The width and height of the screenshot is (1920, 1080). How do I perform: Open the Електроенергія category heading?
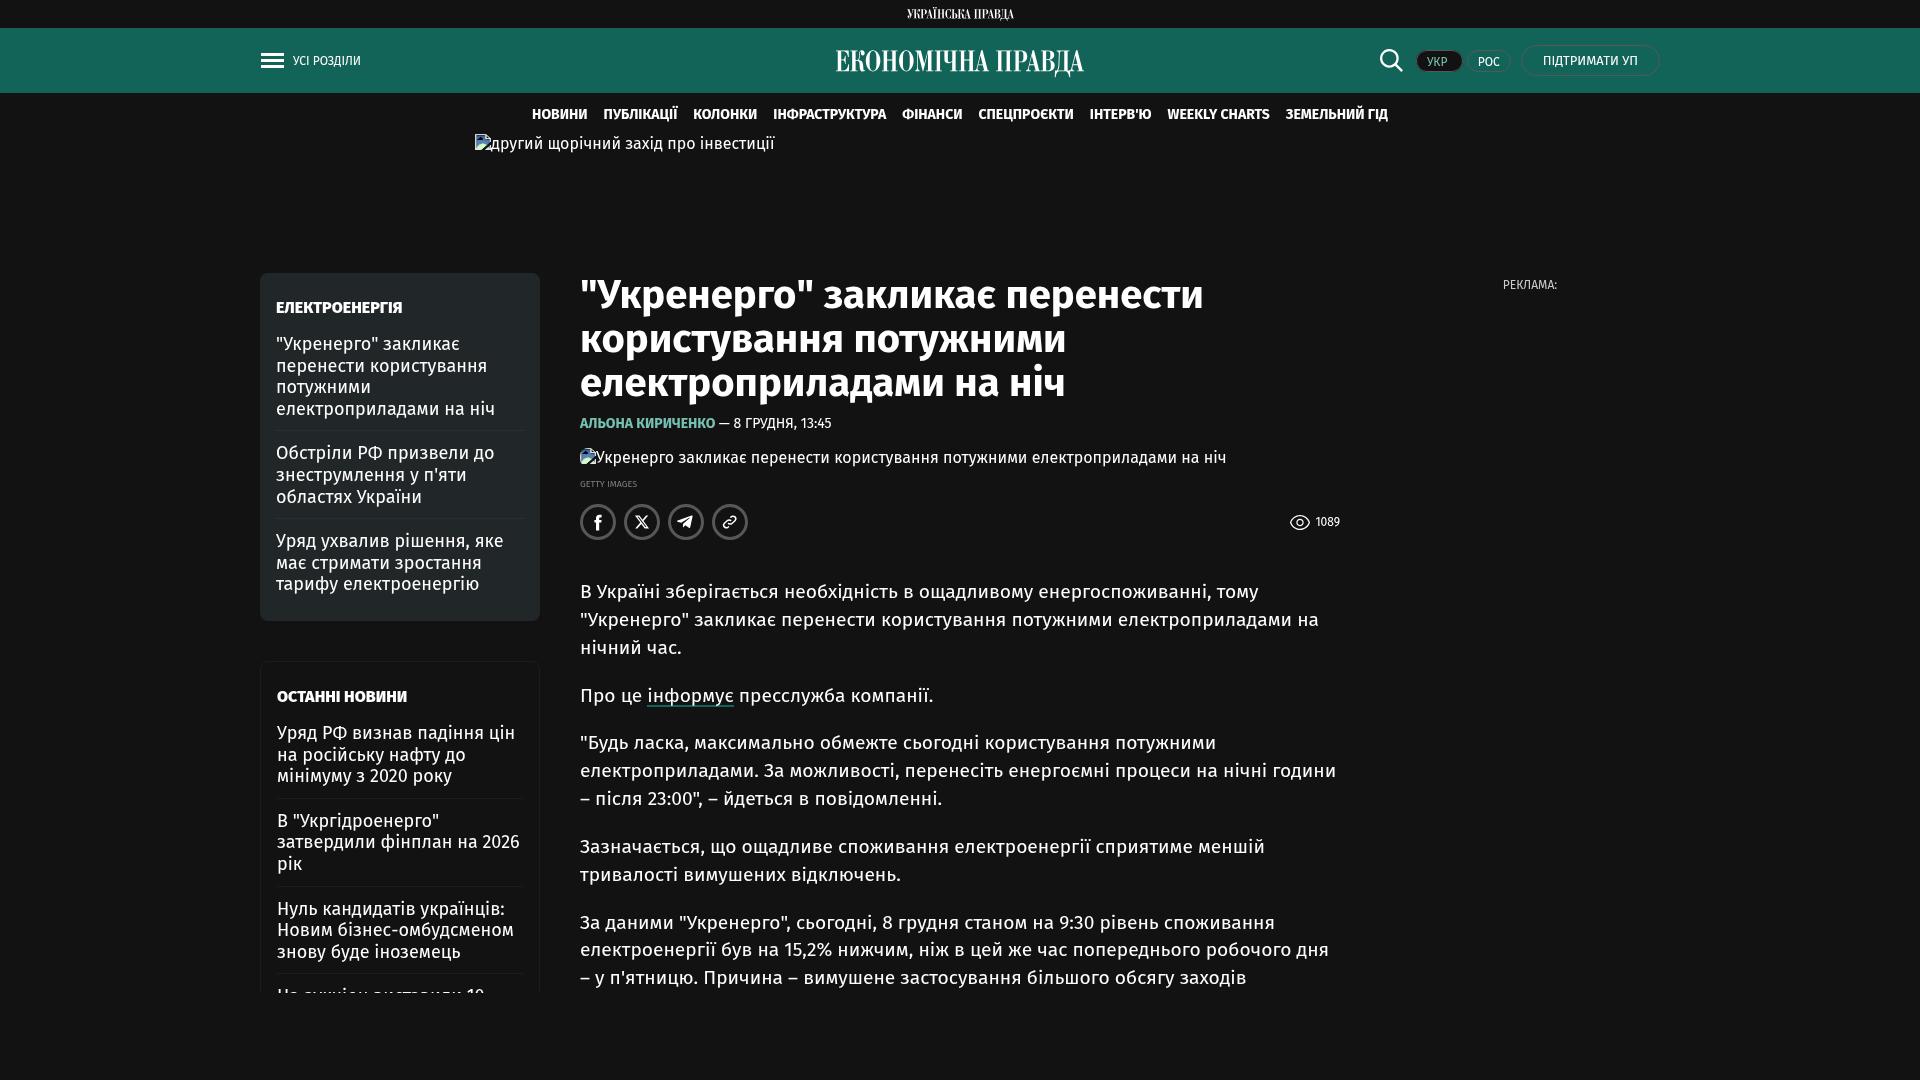point(339,308)
